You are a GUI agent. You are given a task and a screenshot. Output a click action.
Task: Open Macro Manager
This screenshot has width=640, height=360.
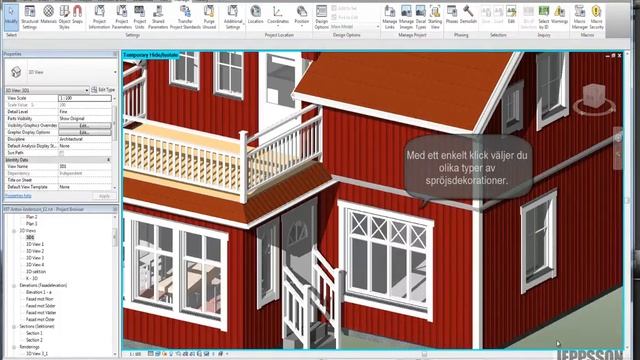[x=580, y=18]
